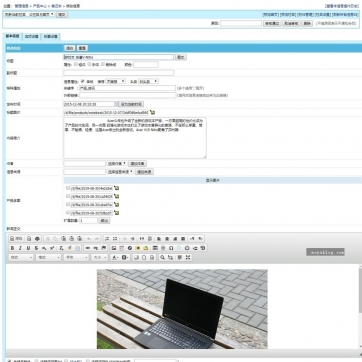The image size is (362, 362).
Task: Tick the first title attribute checkbox (bold)
Action: (x=76, y=64)
